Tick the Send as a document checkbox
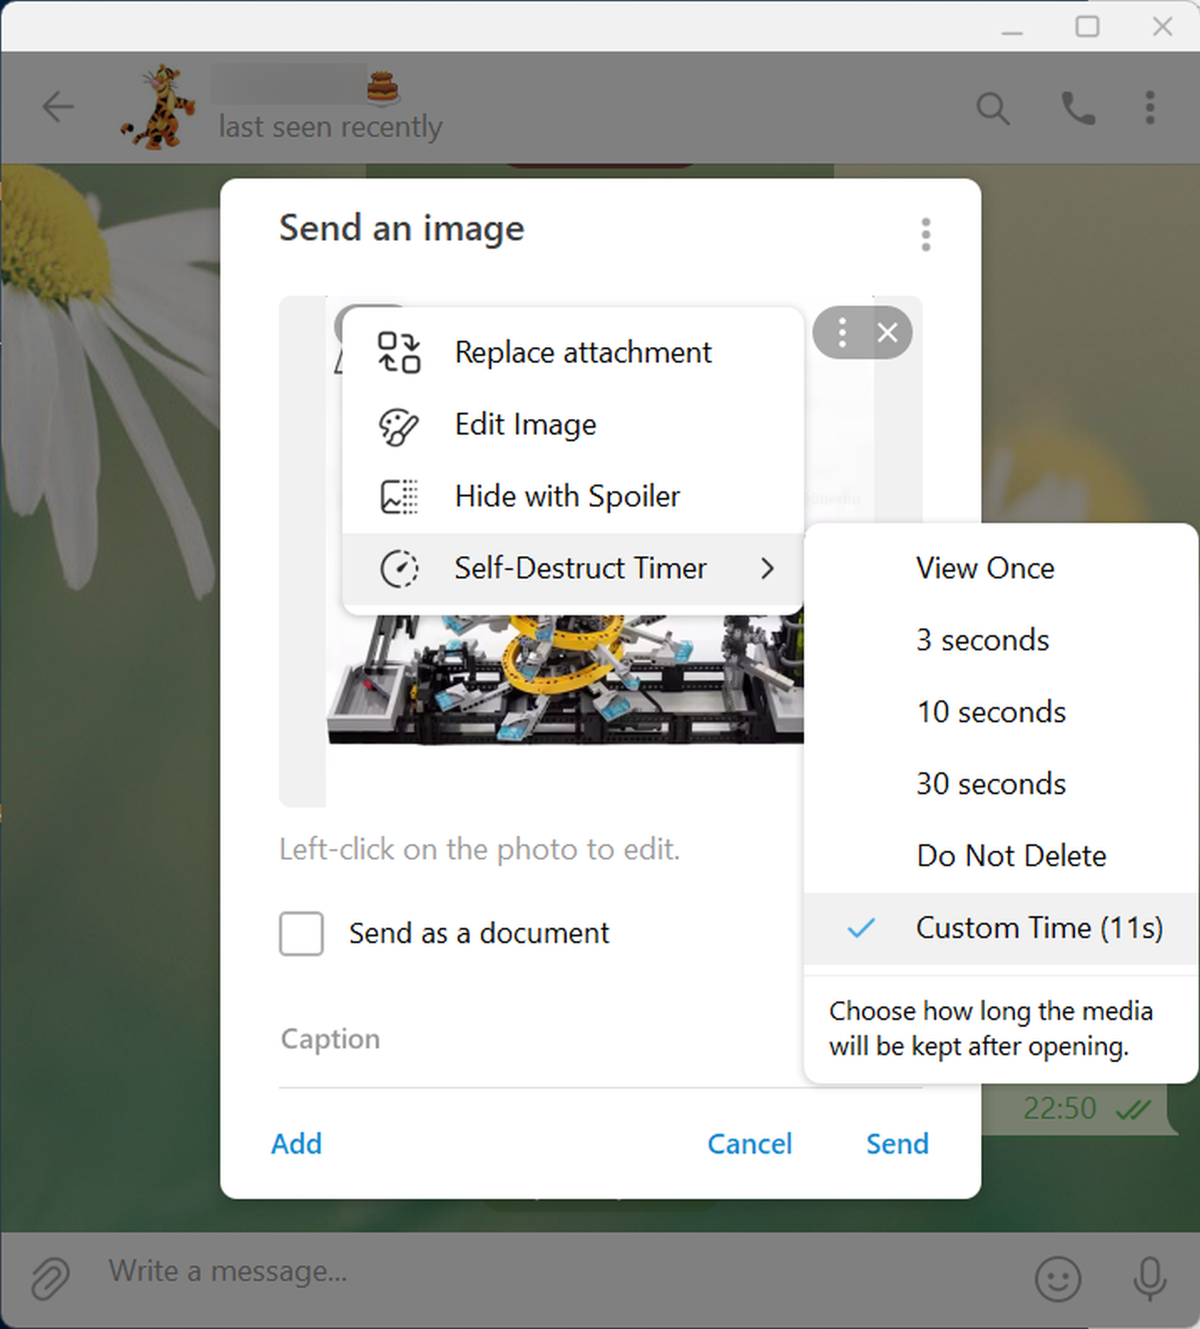 click(x=301, y=933)
